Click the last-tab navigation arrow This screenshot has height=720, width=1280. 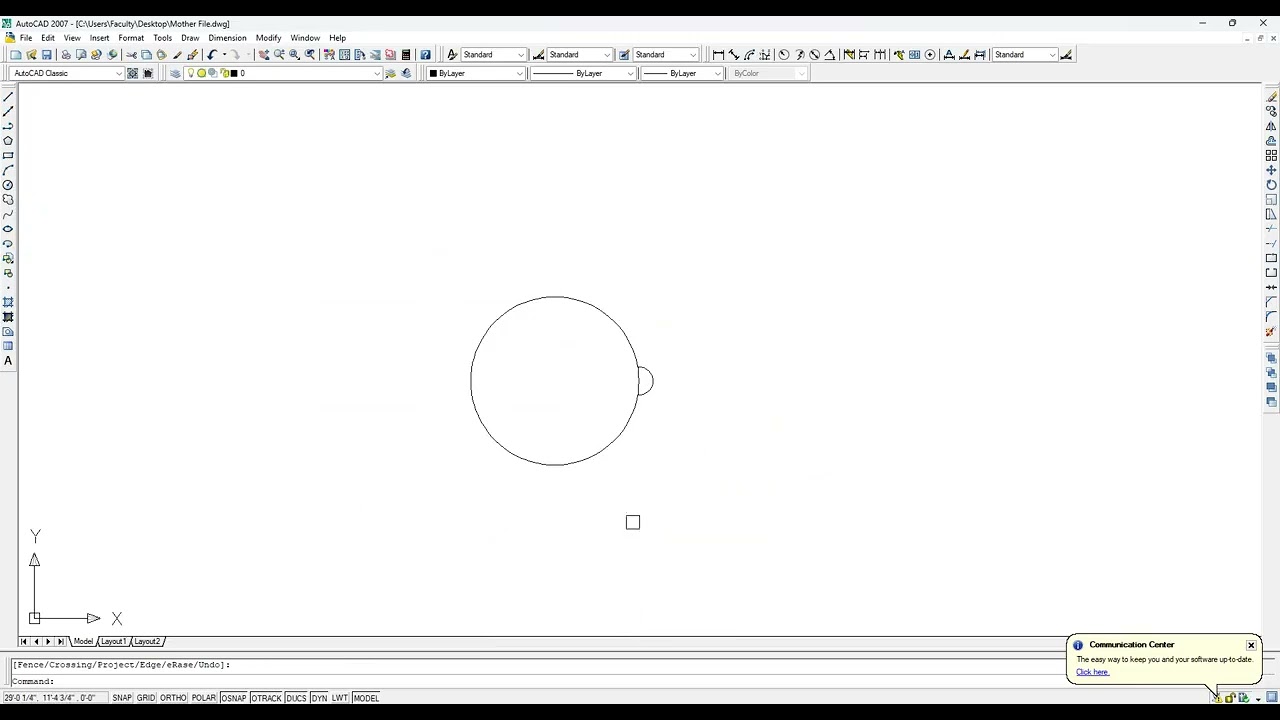click(61, 641)
